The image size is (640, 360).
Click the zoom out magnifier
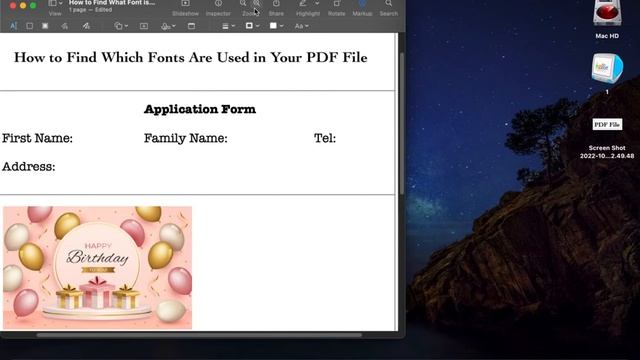(243, 4)
